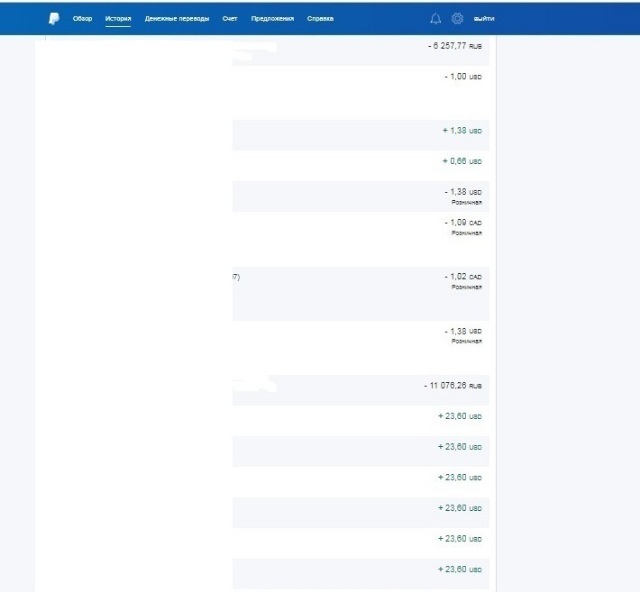This screenshot has width=640, height=592.
Task: Expand the -1,00 USD transaction row
Action: (463, 76)
